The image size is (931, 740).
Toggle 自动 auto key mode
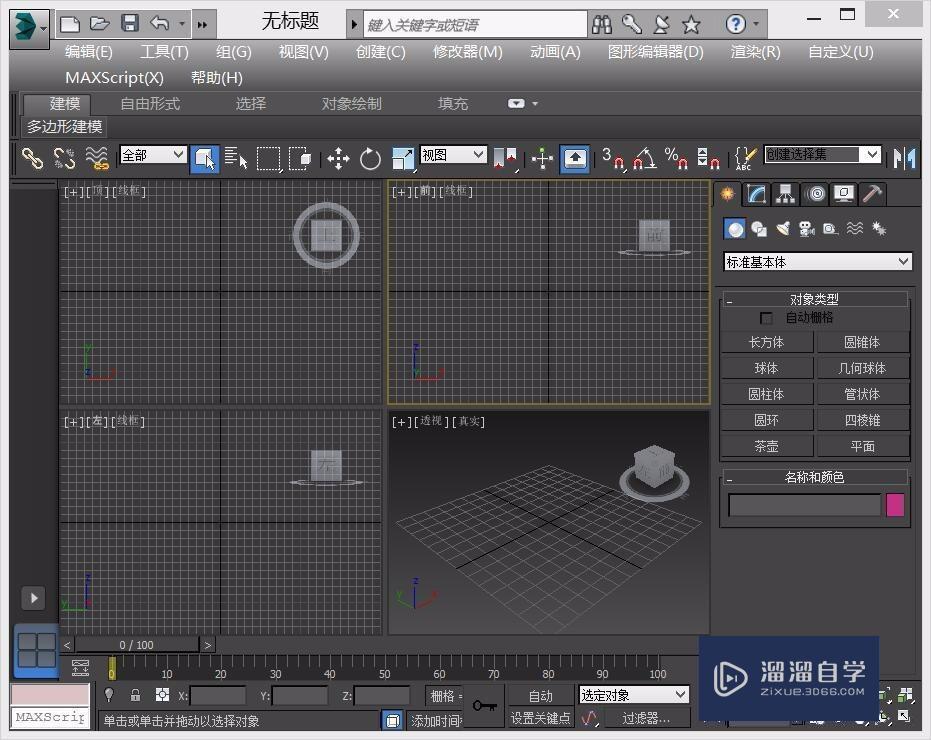[x=540, y=695]
